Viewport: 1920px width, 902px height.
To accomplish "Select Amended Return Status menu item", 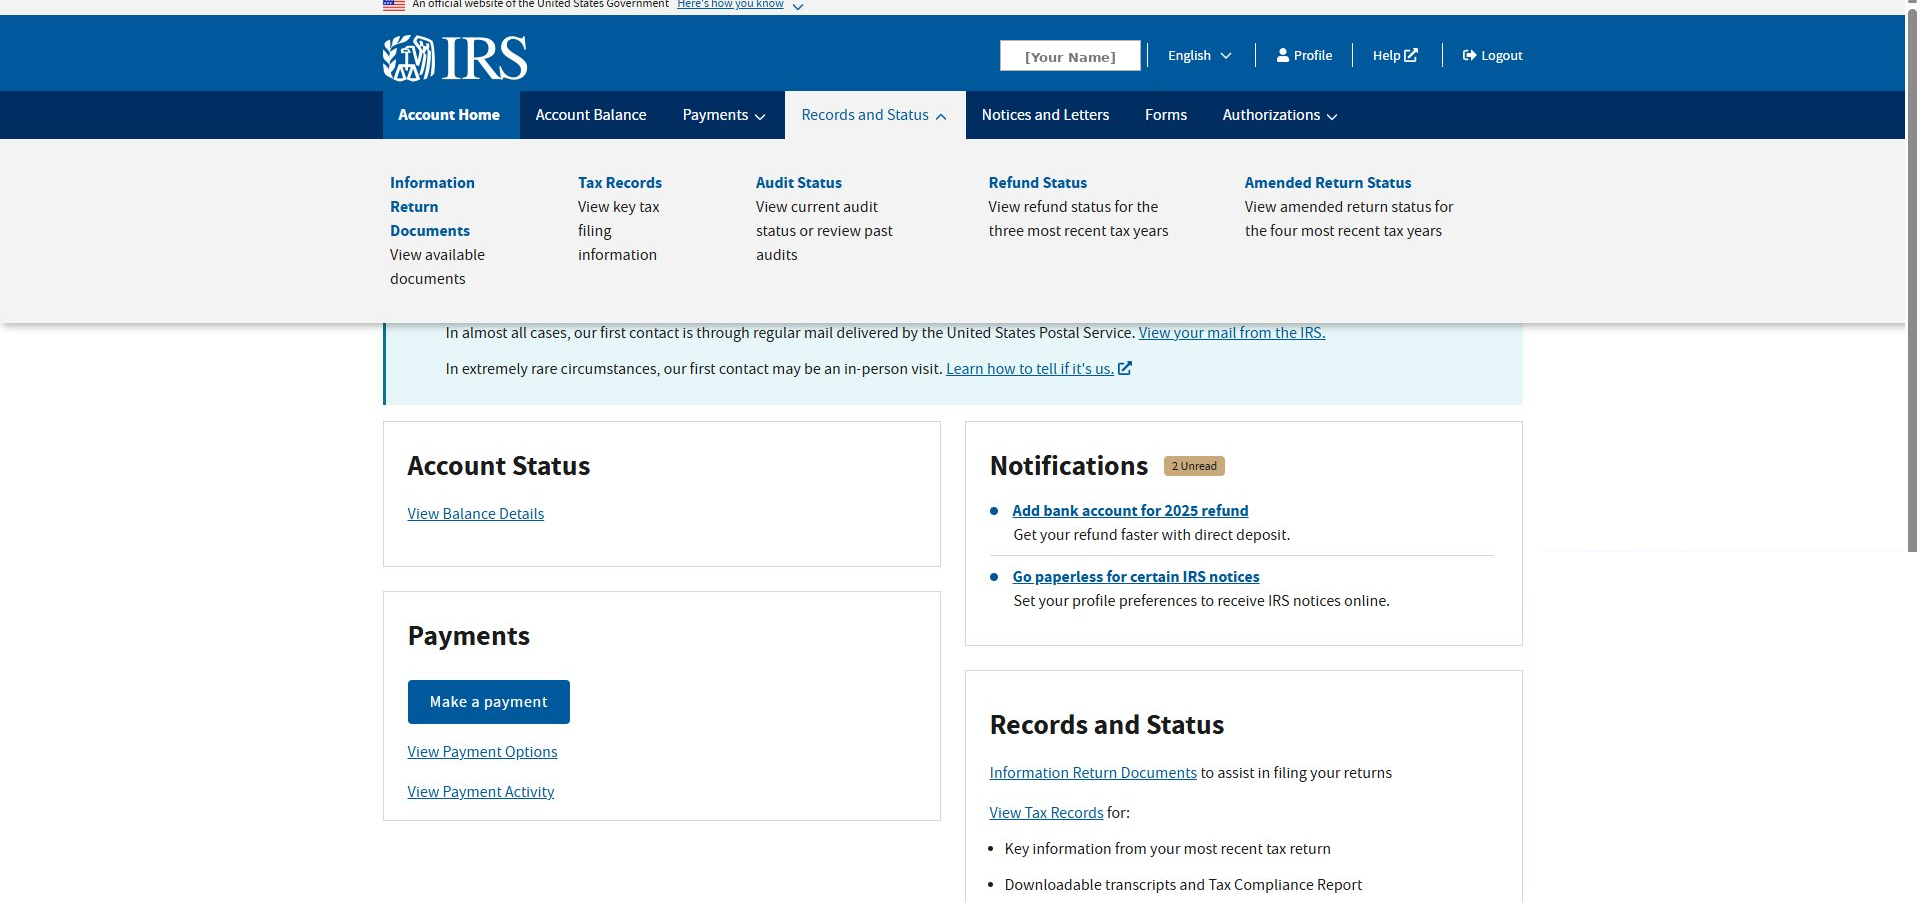I will click(1328, 182).
